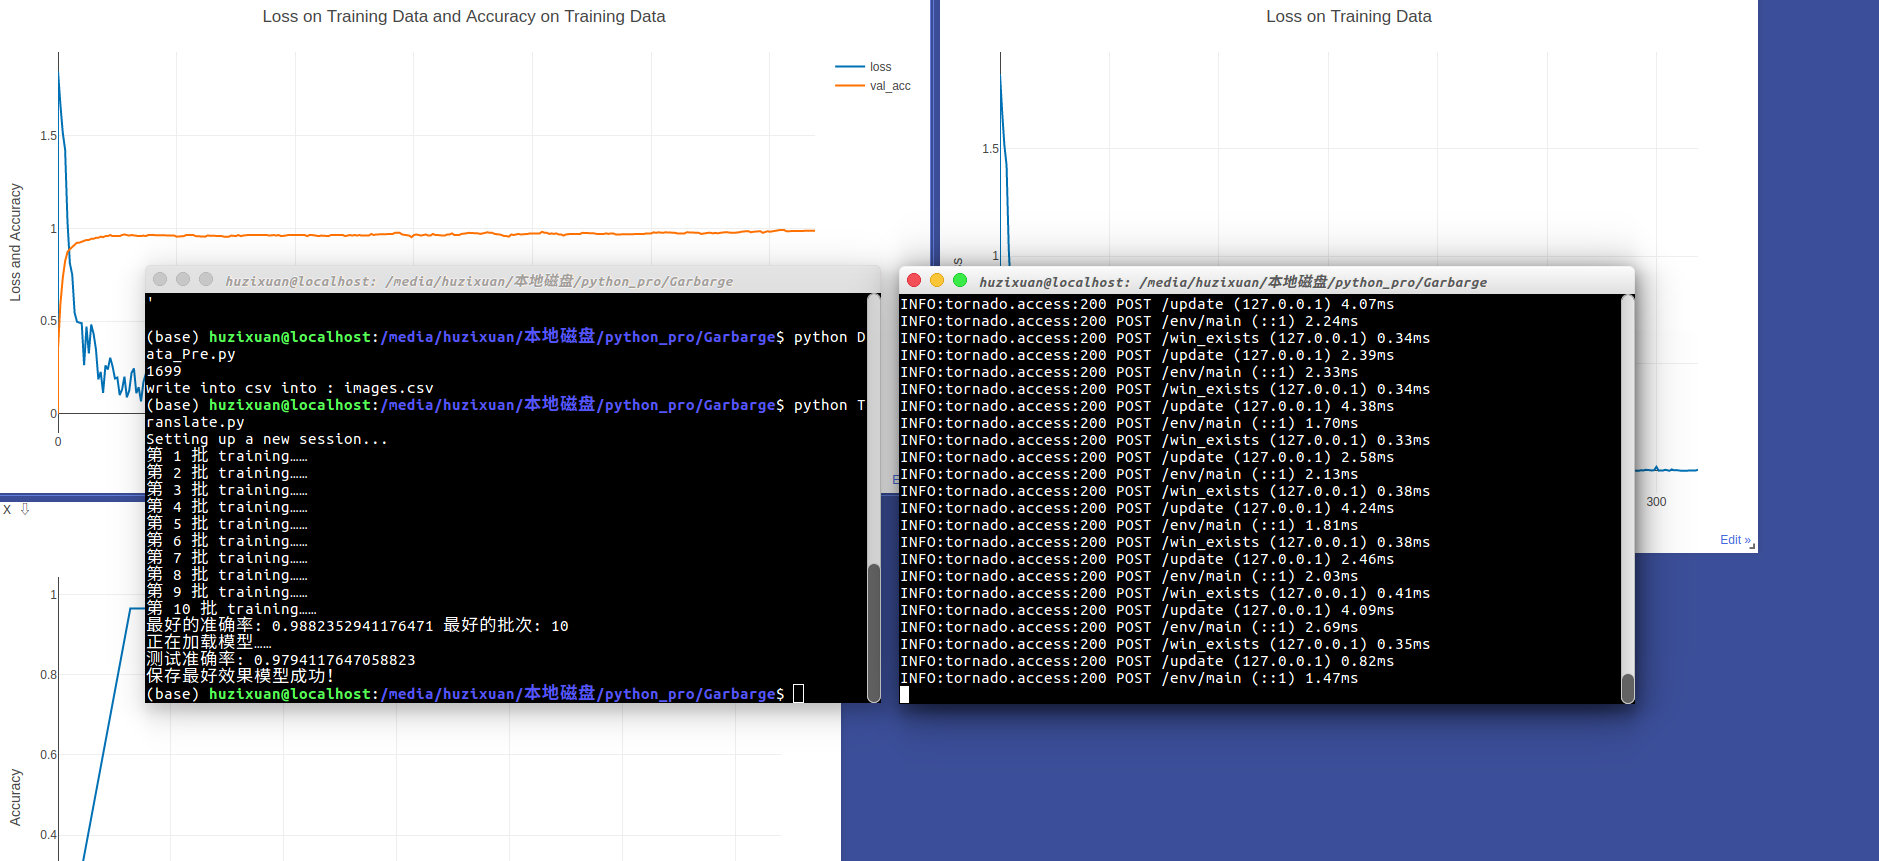Click the 0.5 tick on combined loss plot

(48, 321)
